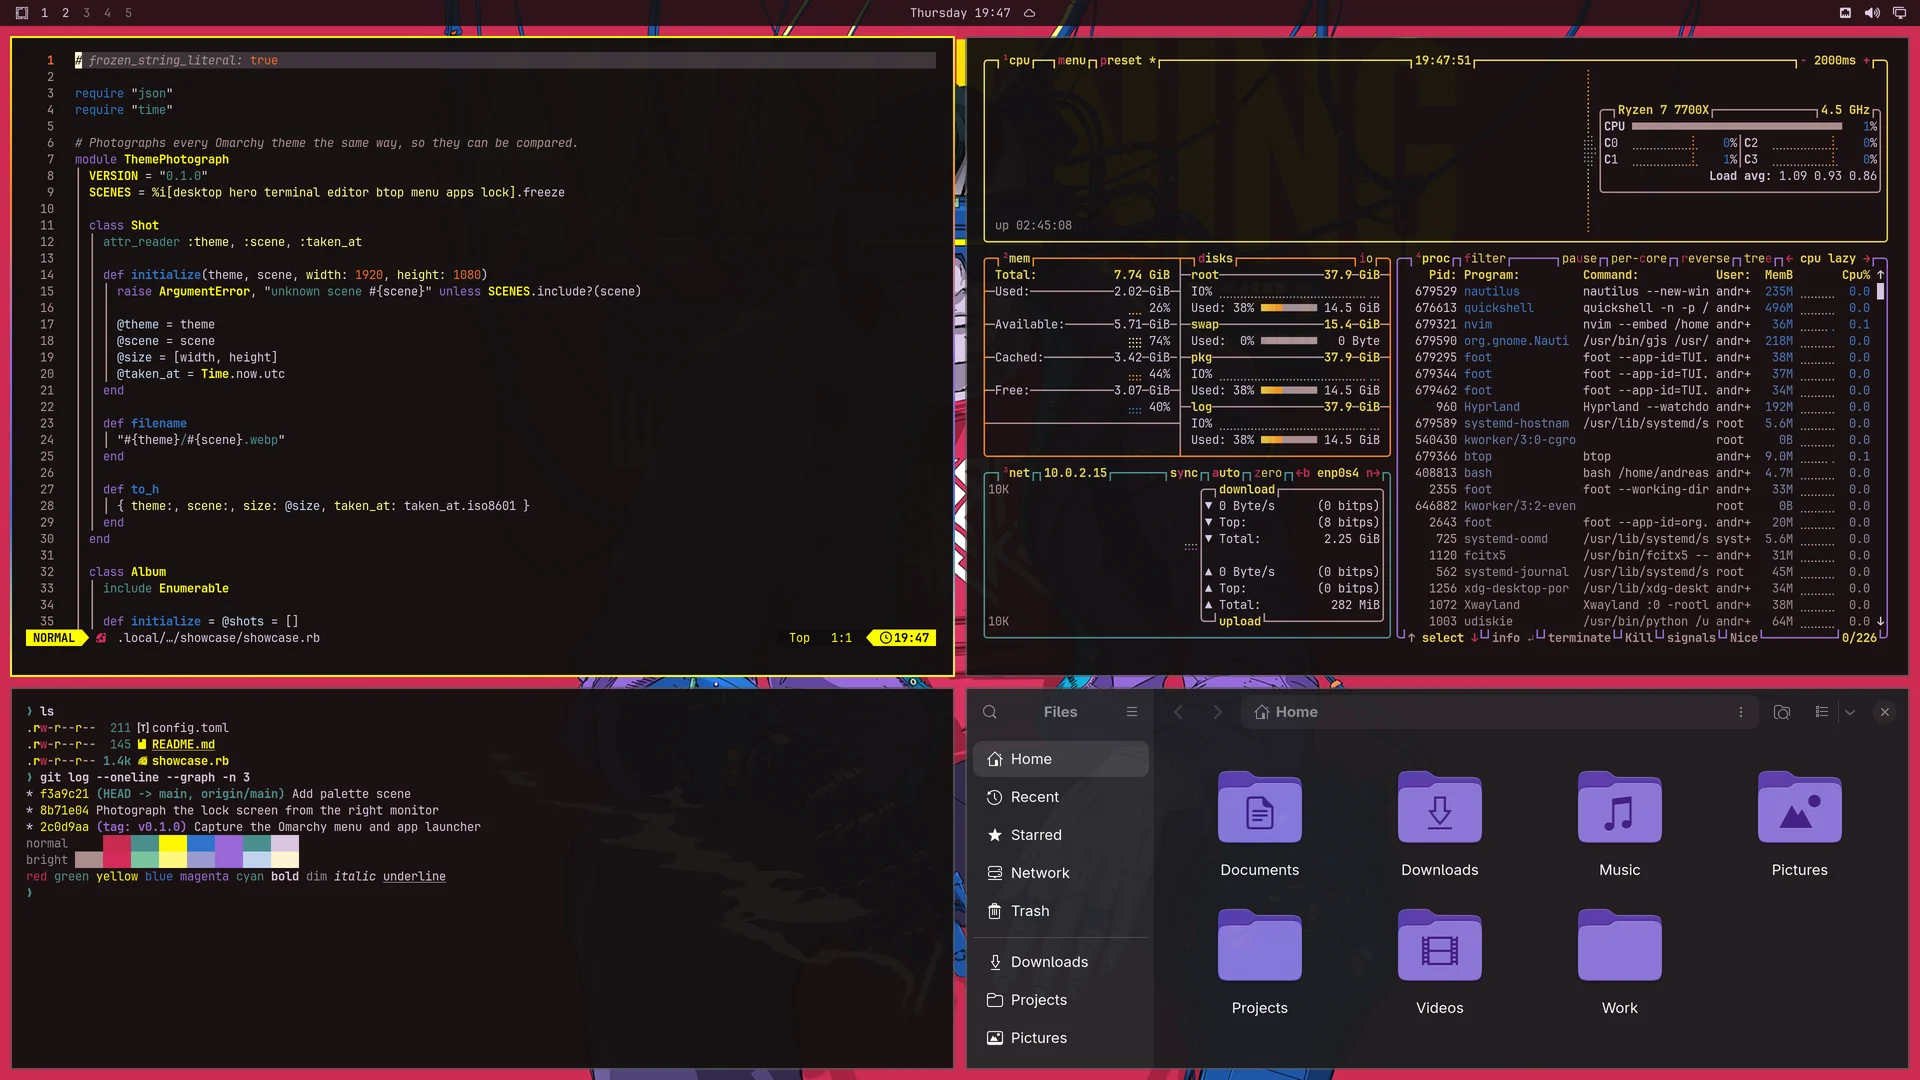Select the Work folder icon
The height and width of the screenshot is (1080, 1920).
pyautogui.click(x=1620, y=945)
